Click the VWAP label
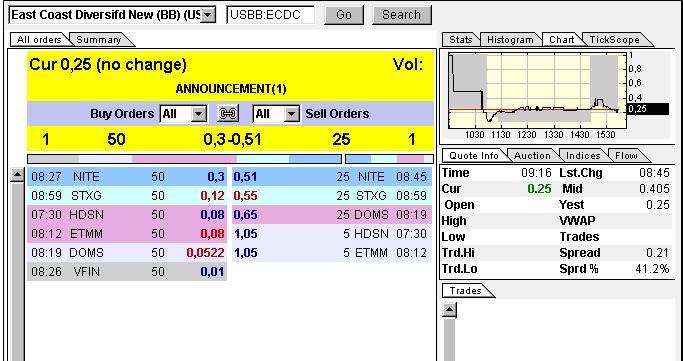Image resolution: width=683 pixels, height=361 pixels. pyautogui.click(x=577, y=221)
